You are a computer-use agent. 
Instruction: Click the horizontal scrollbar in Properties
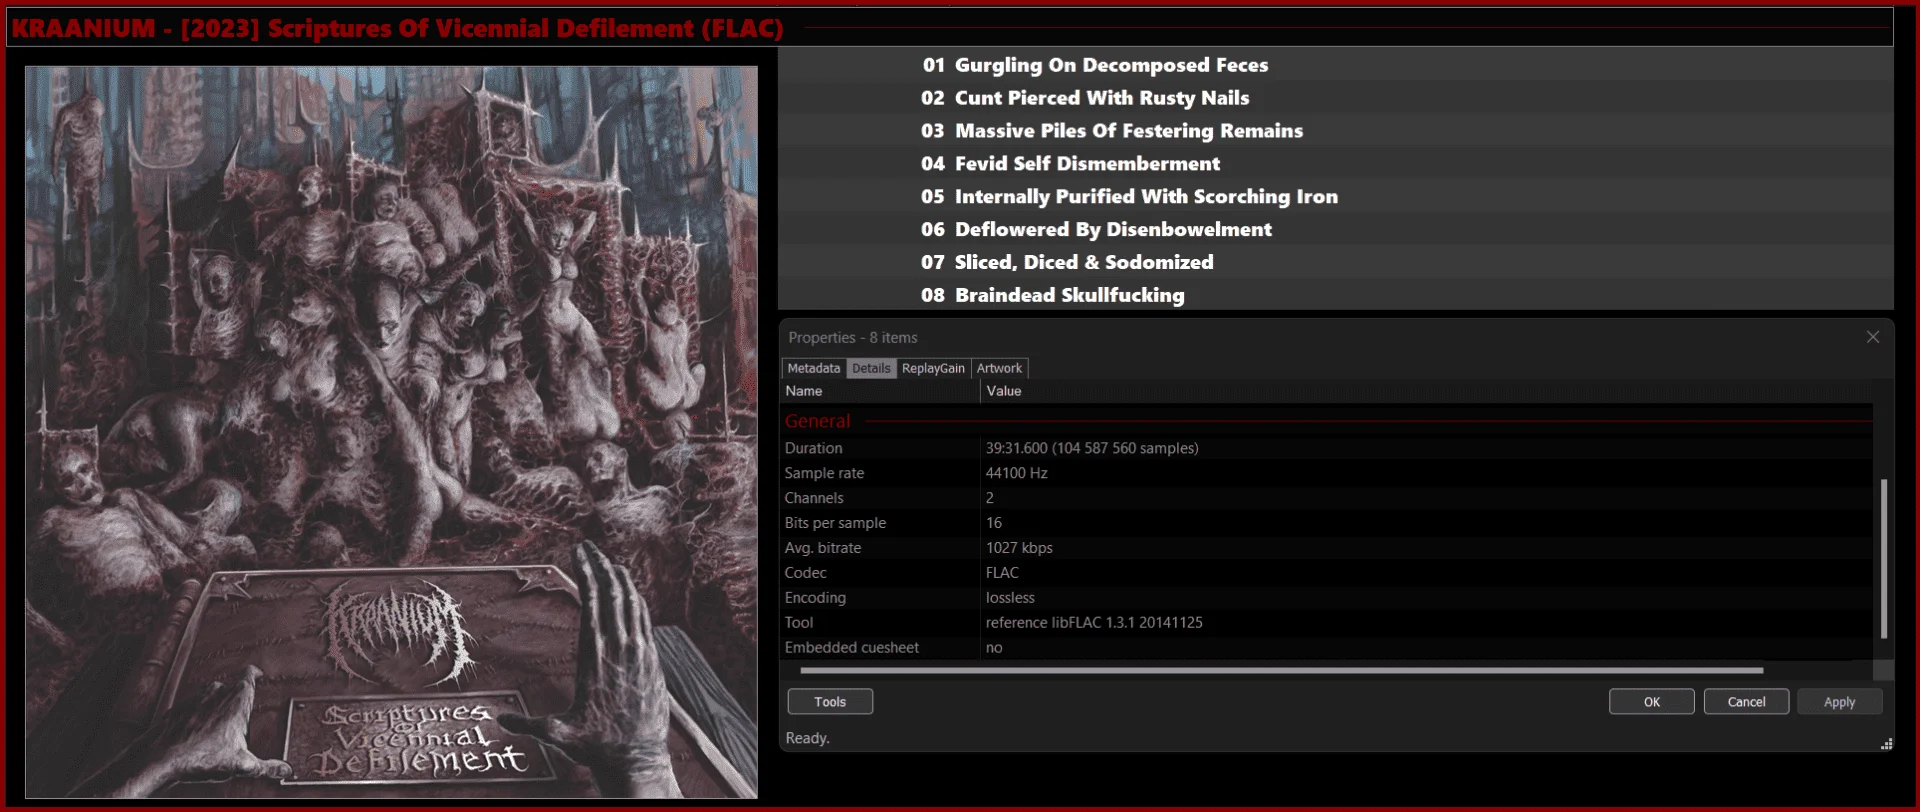coord(1281,670)
